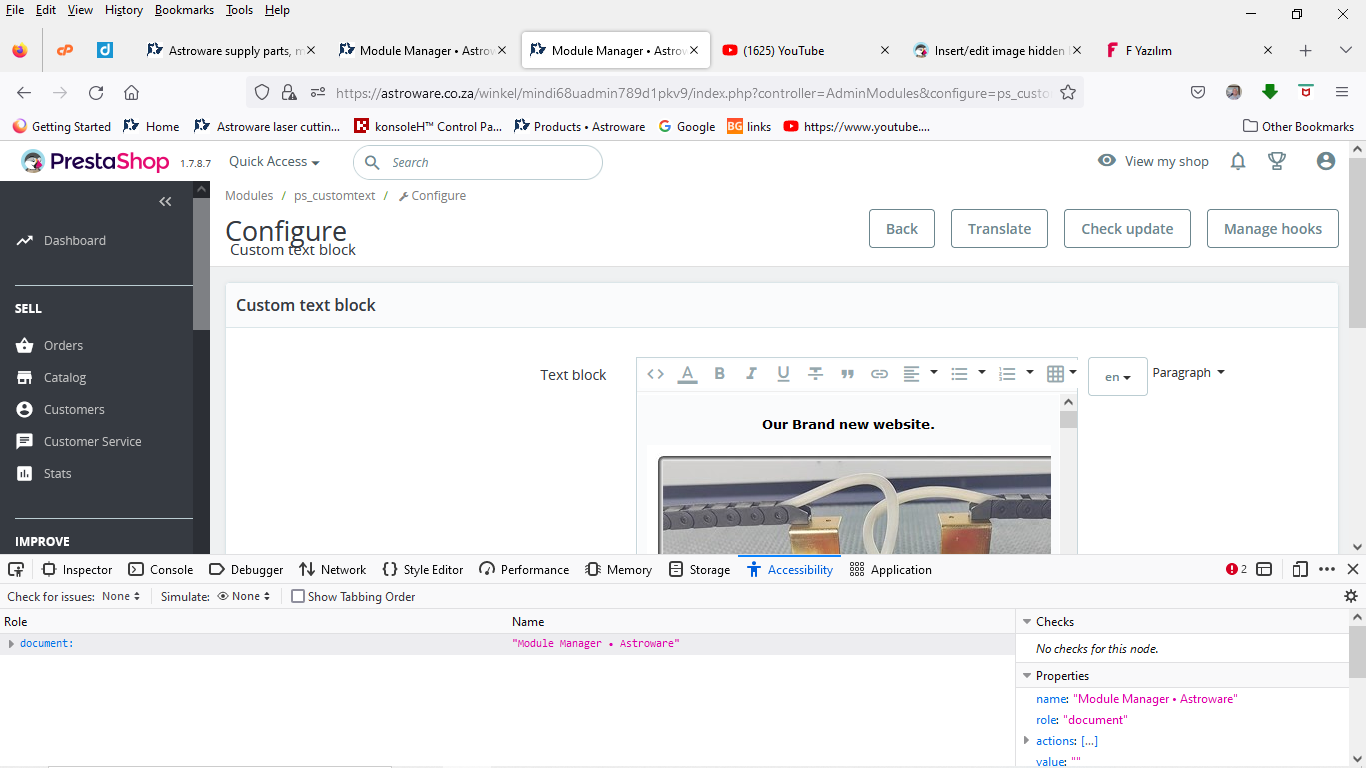Insert blockquote in text editor

click(x=847, y=374)
